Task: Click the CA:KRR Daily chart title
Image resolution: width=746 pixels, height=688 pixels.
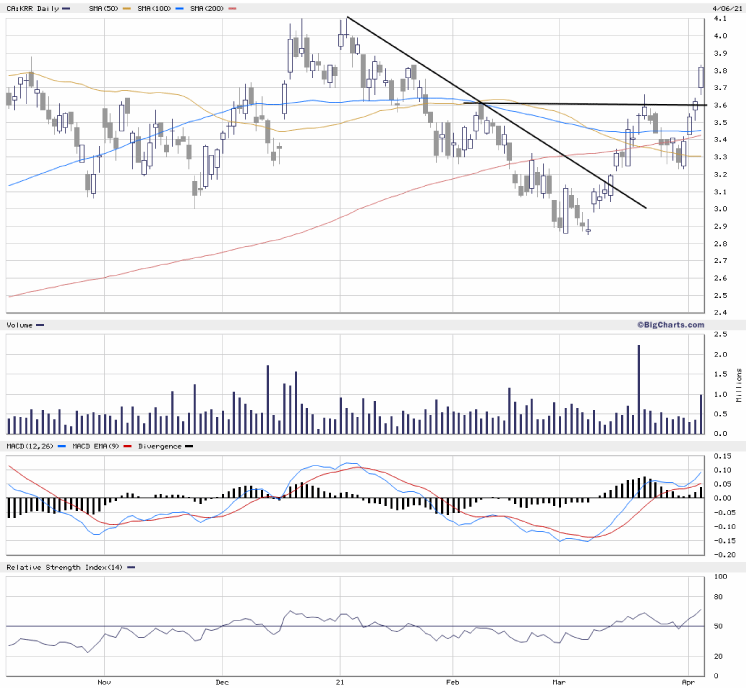Action: (x=32, y=8)
